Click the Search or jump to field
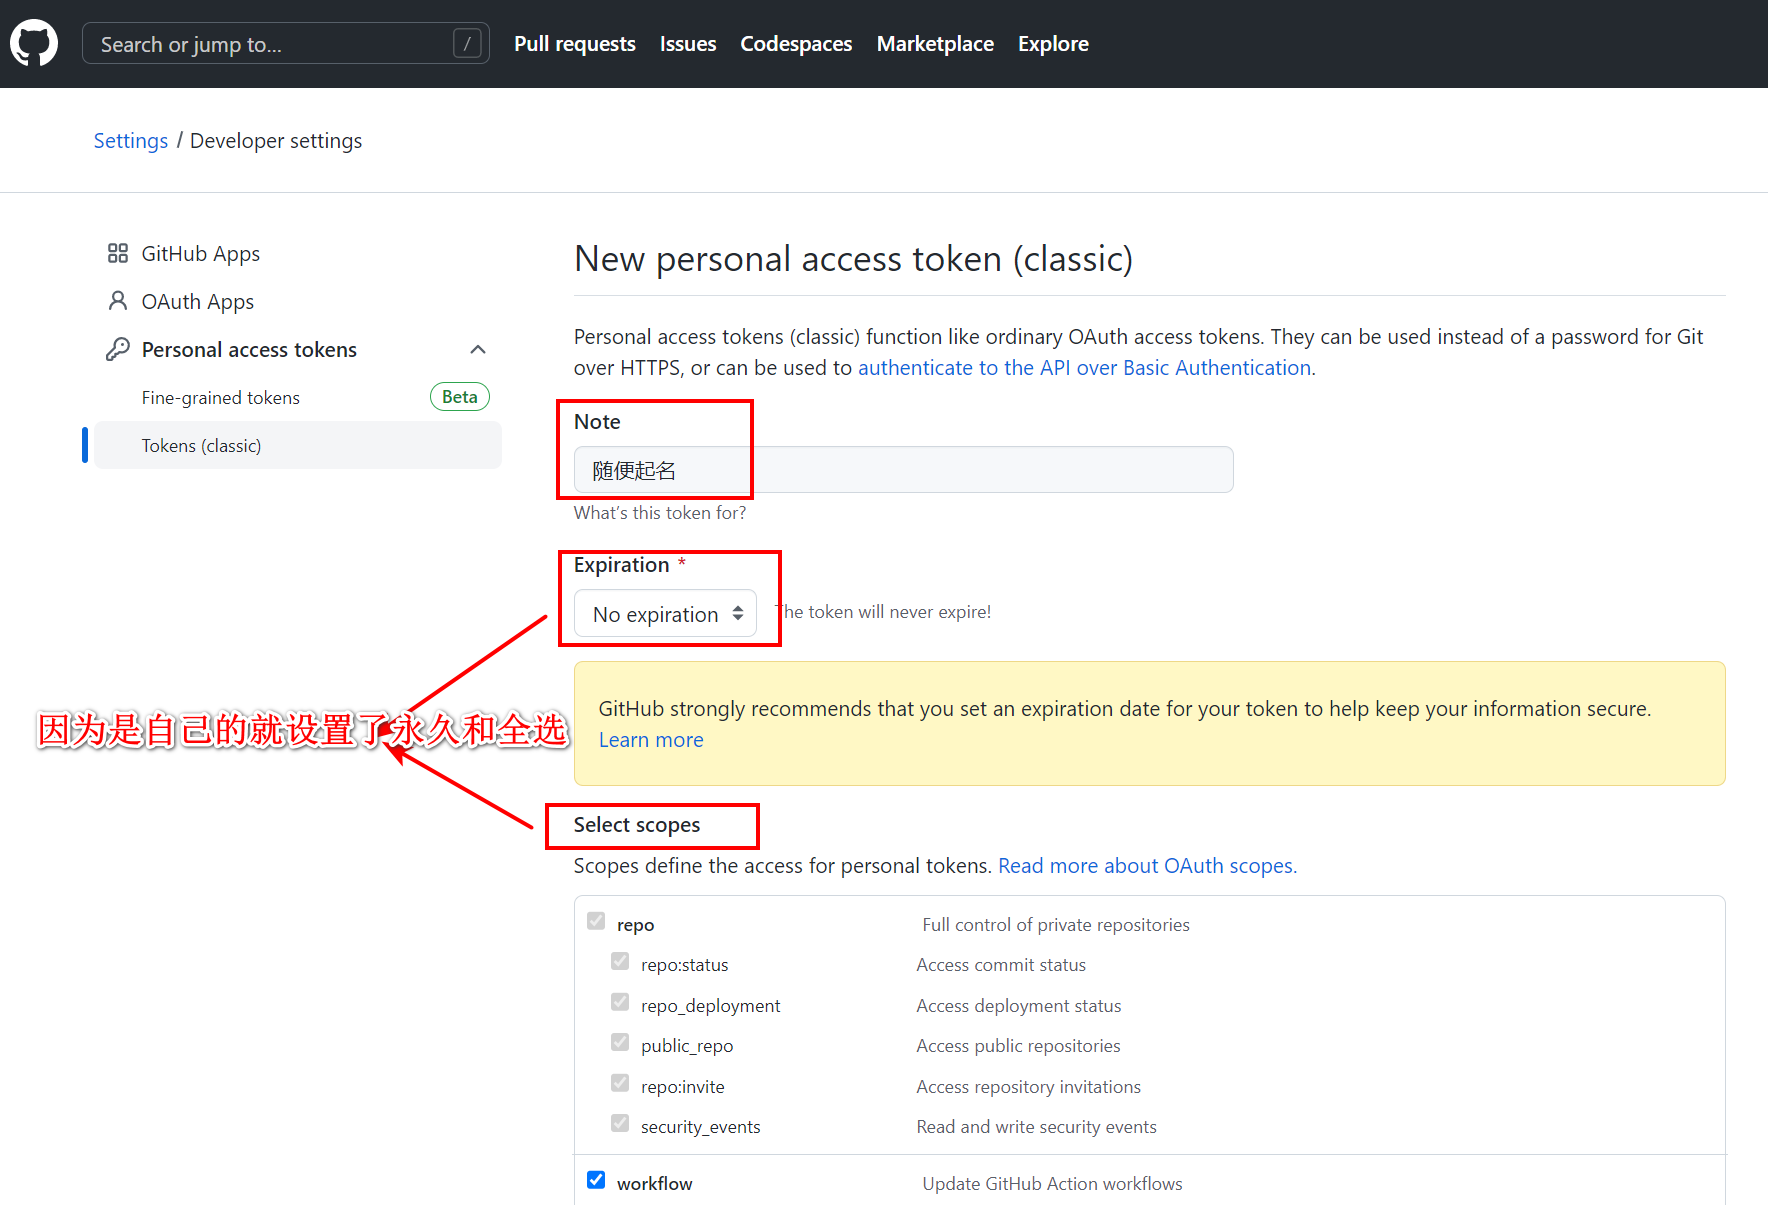Viewport: 1768px width, 1205px height. [286, 43]
